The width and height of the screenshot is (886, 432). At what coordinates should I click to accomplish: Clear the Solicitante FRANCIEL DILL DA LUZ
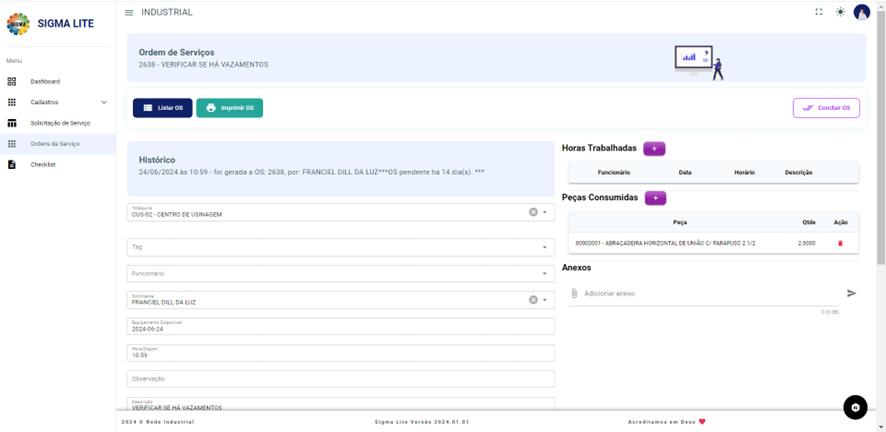[533, 299]
